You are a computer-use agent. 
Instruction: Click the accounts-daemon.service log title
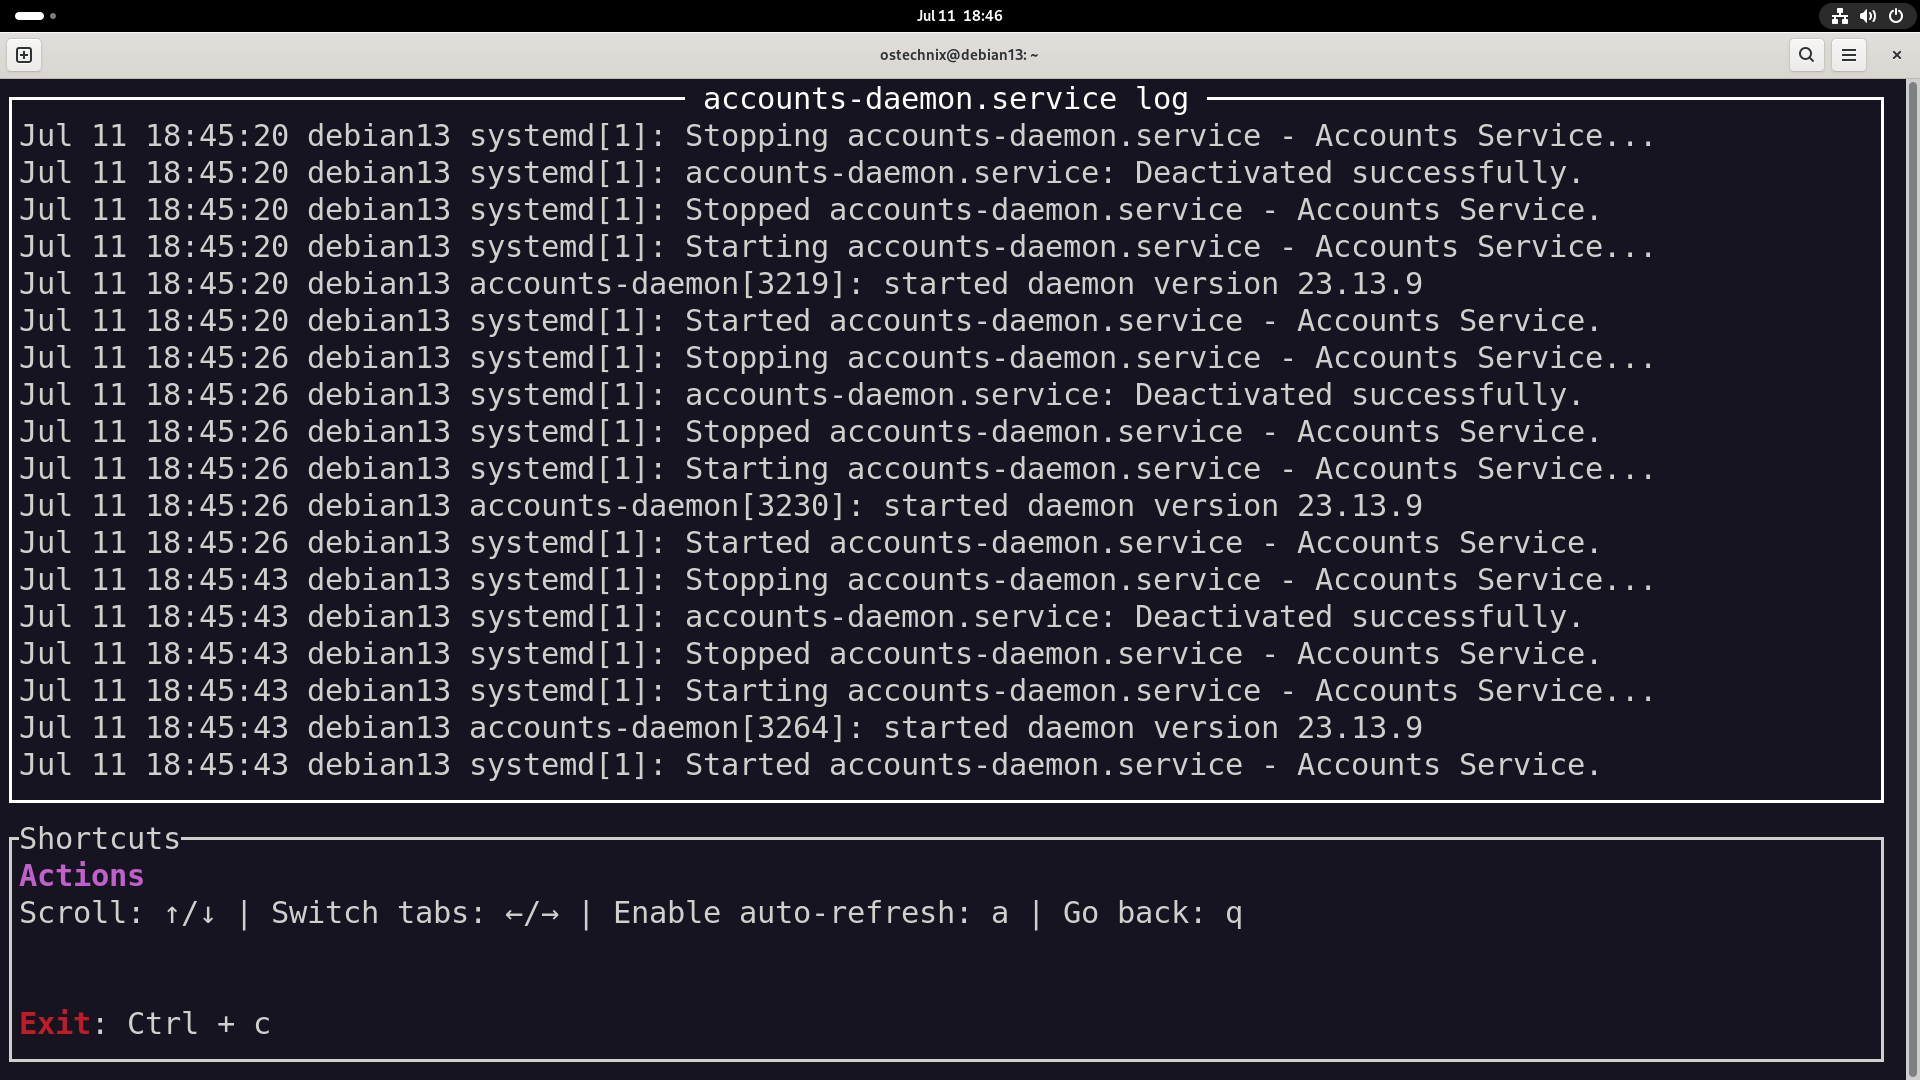click(946, 98)
